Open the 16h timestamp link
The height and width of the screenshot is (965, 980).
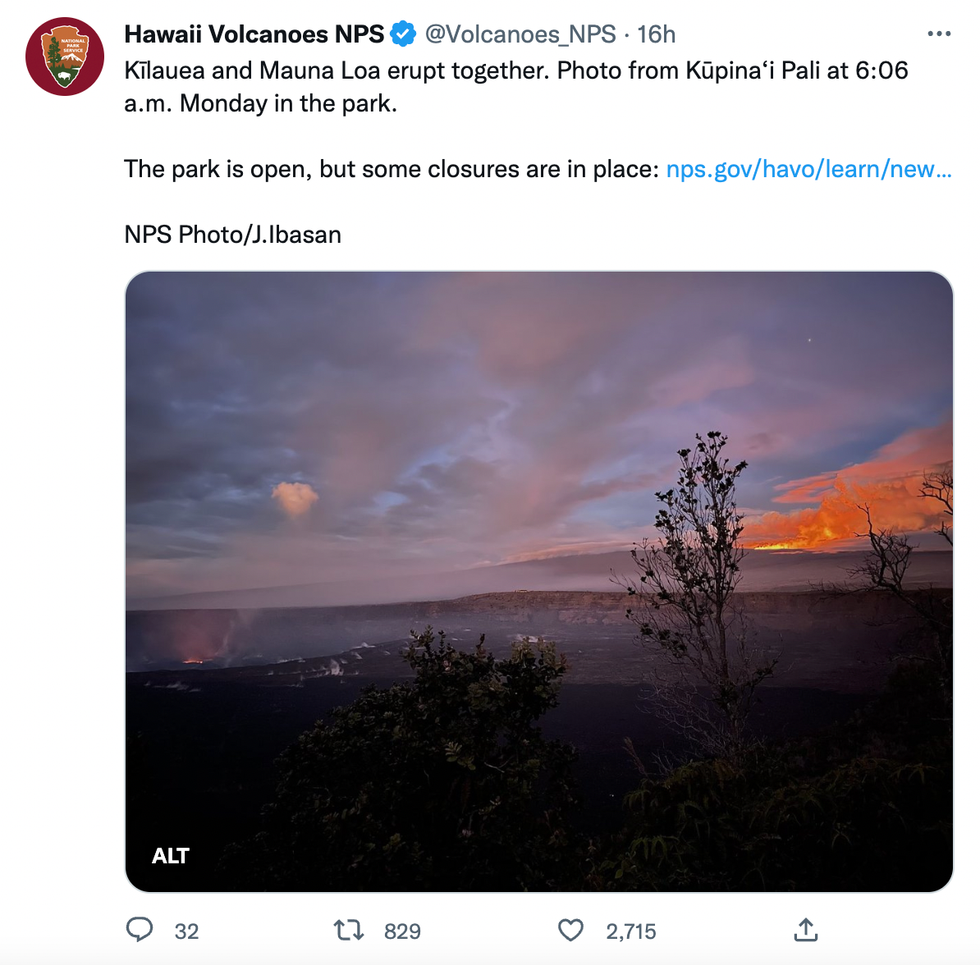(x=657, y=34)
